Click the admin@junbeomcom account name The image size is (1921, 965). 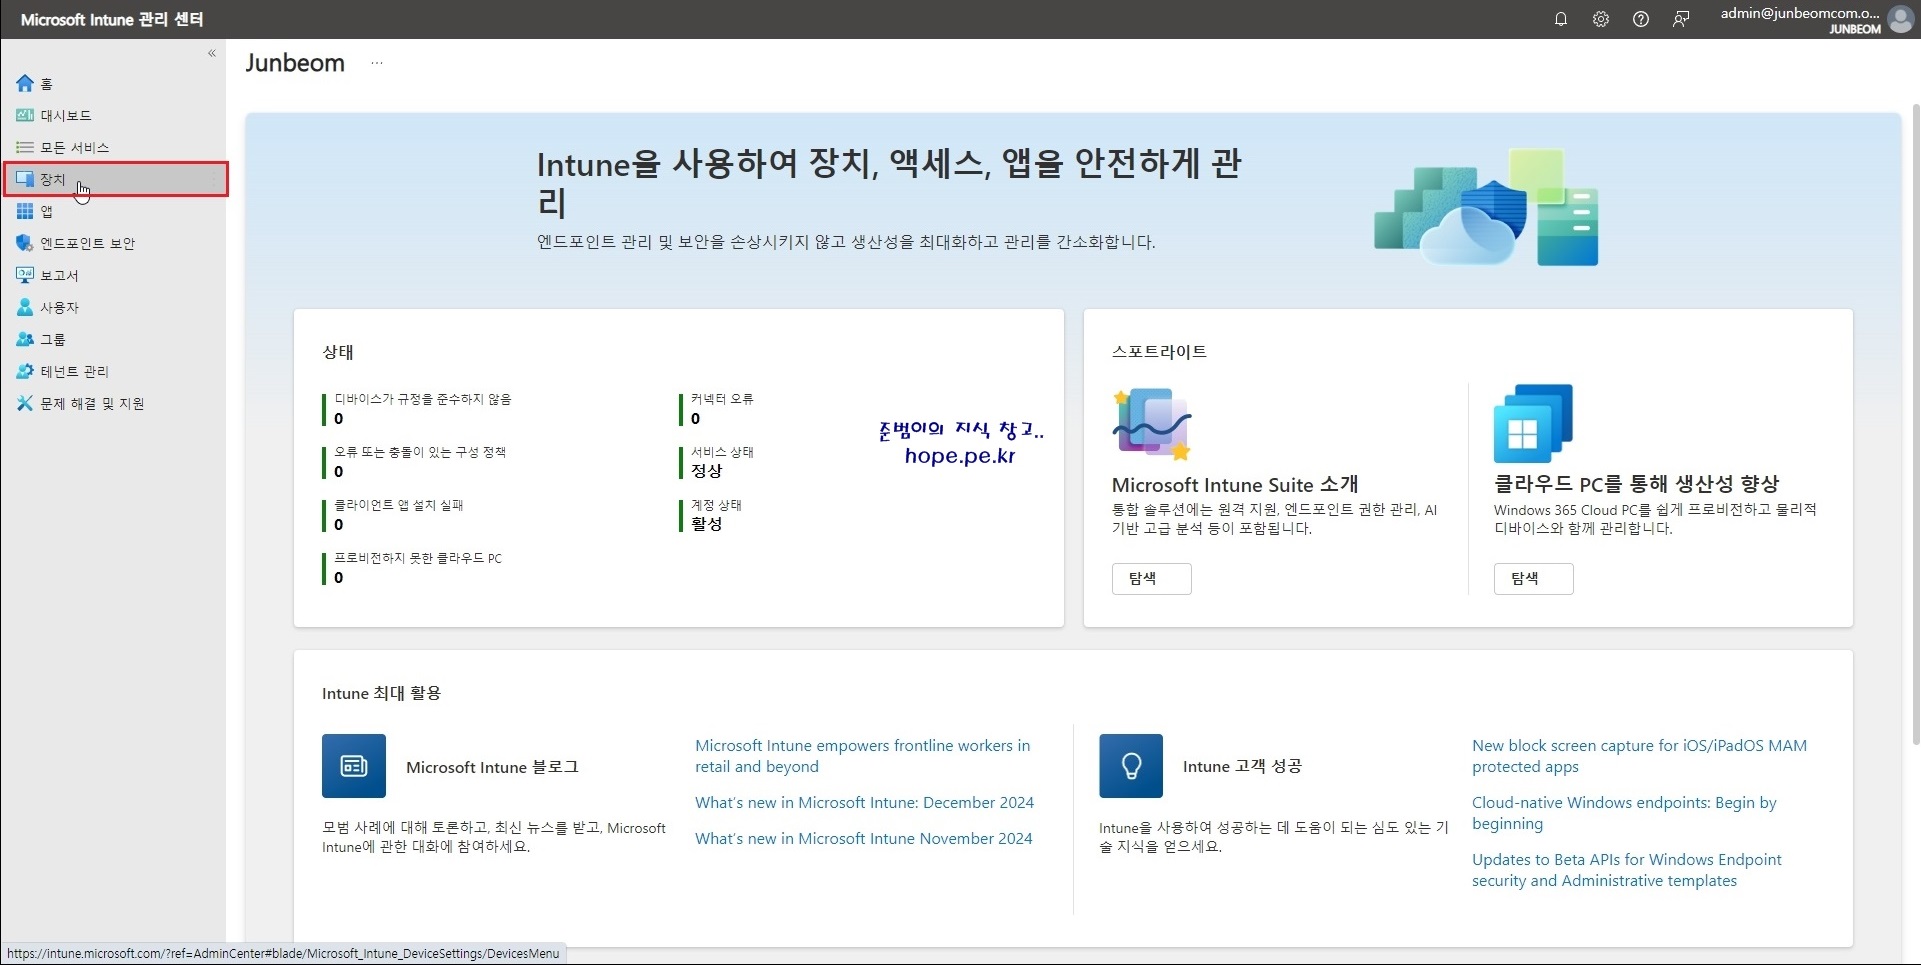[1800, 13]
